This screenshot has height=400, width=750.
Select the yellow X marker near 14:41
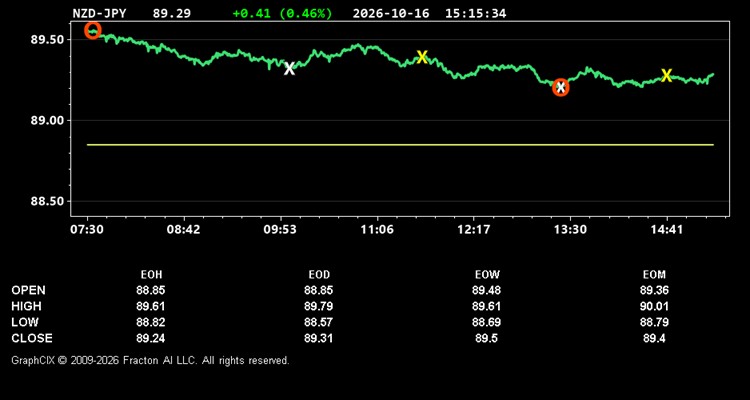coord(666,75)
